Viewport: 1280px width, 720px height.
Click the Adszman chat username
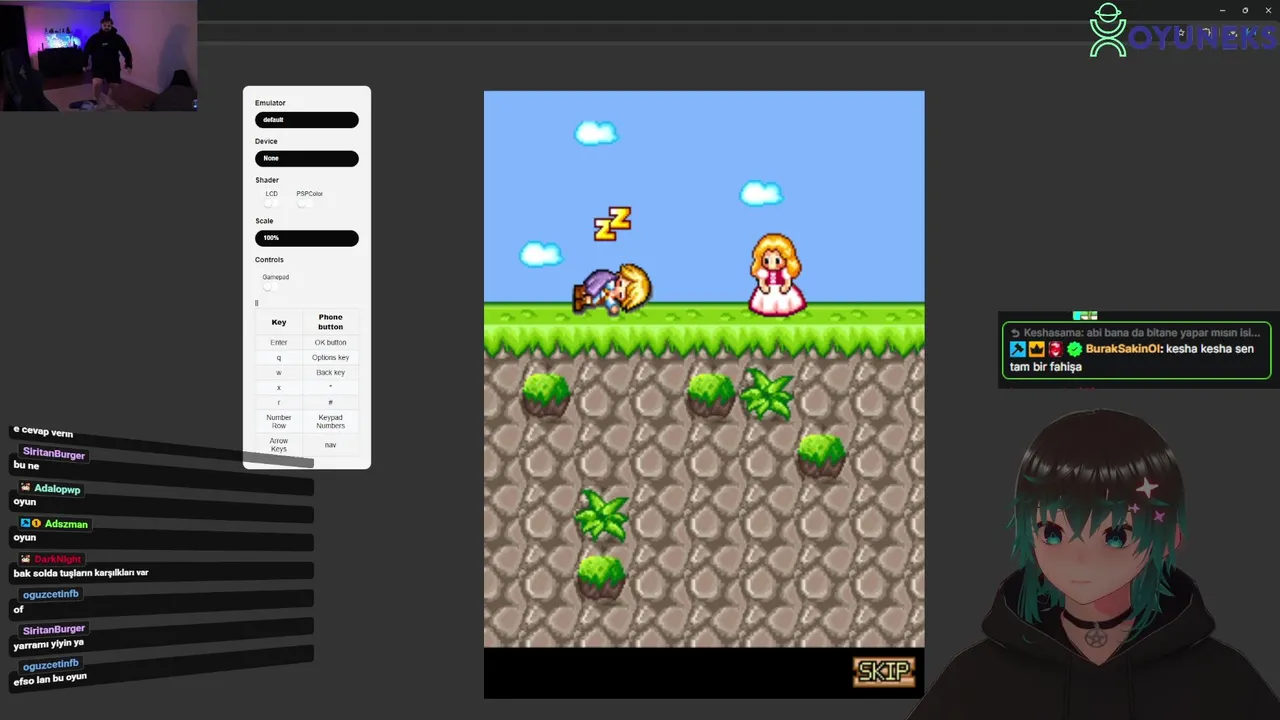66,524
